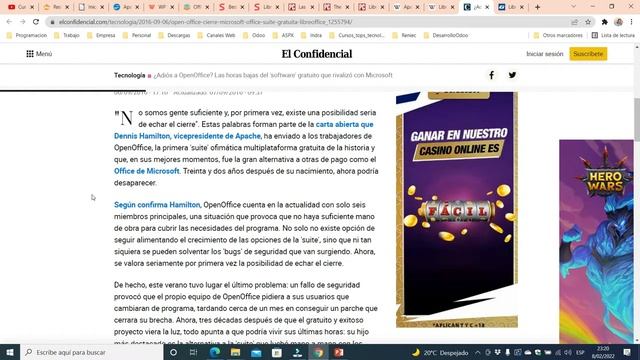Open the Cursos_tops_tecnol bookmarks folder

tap(357, 36)
